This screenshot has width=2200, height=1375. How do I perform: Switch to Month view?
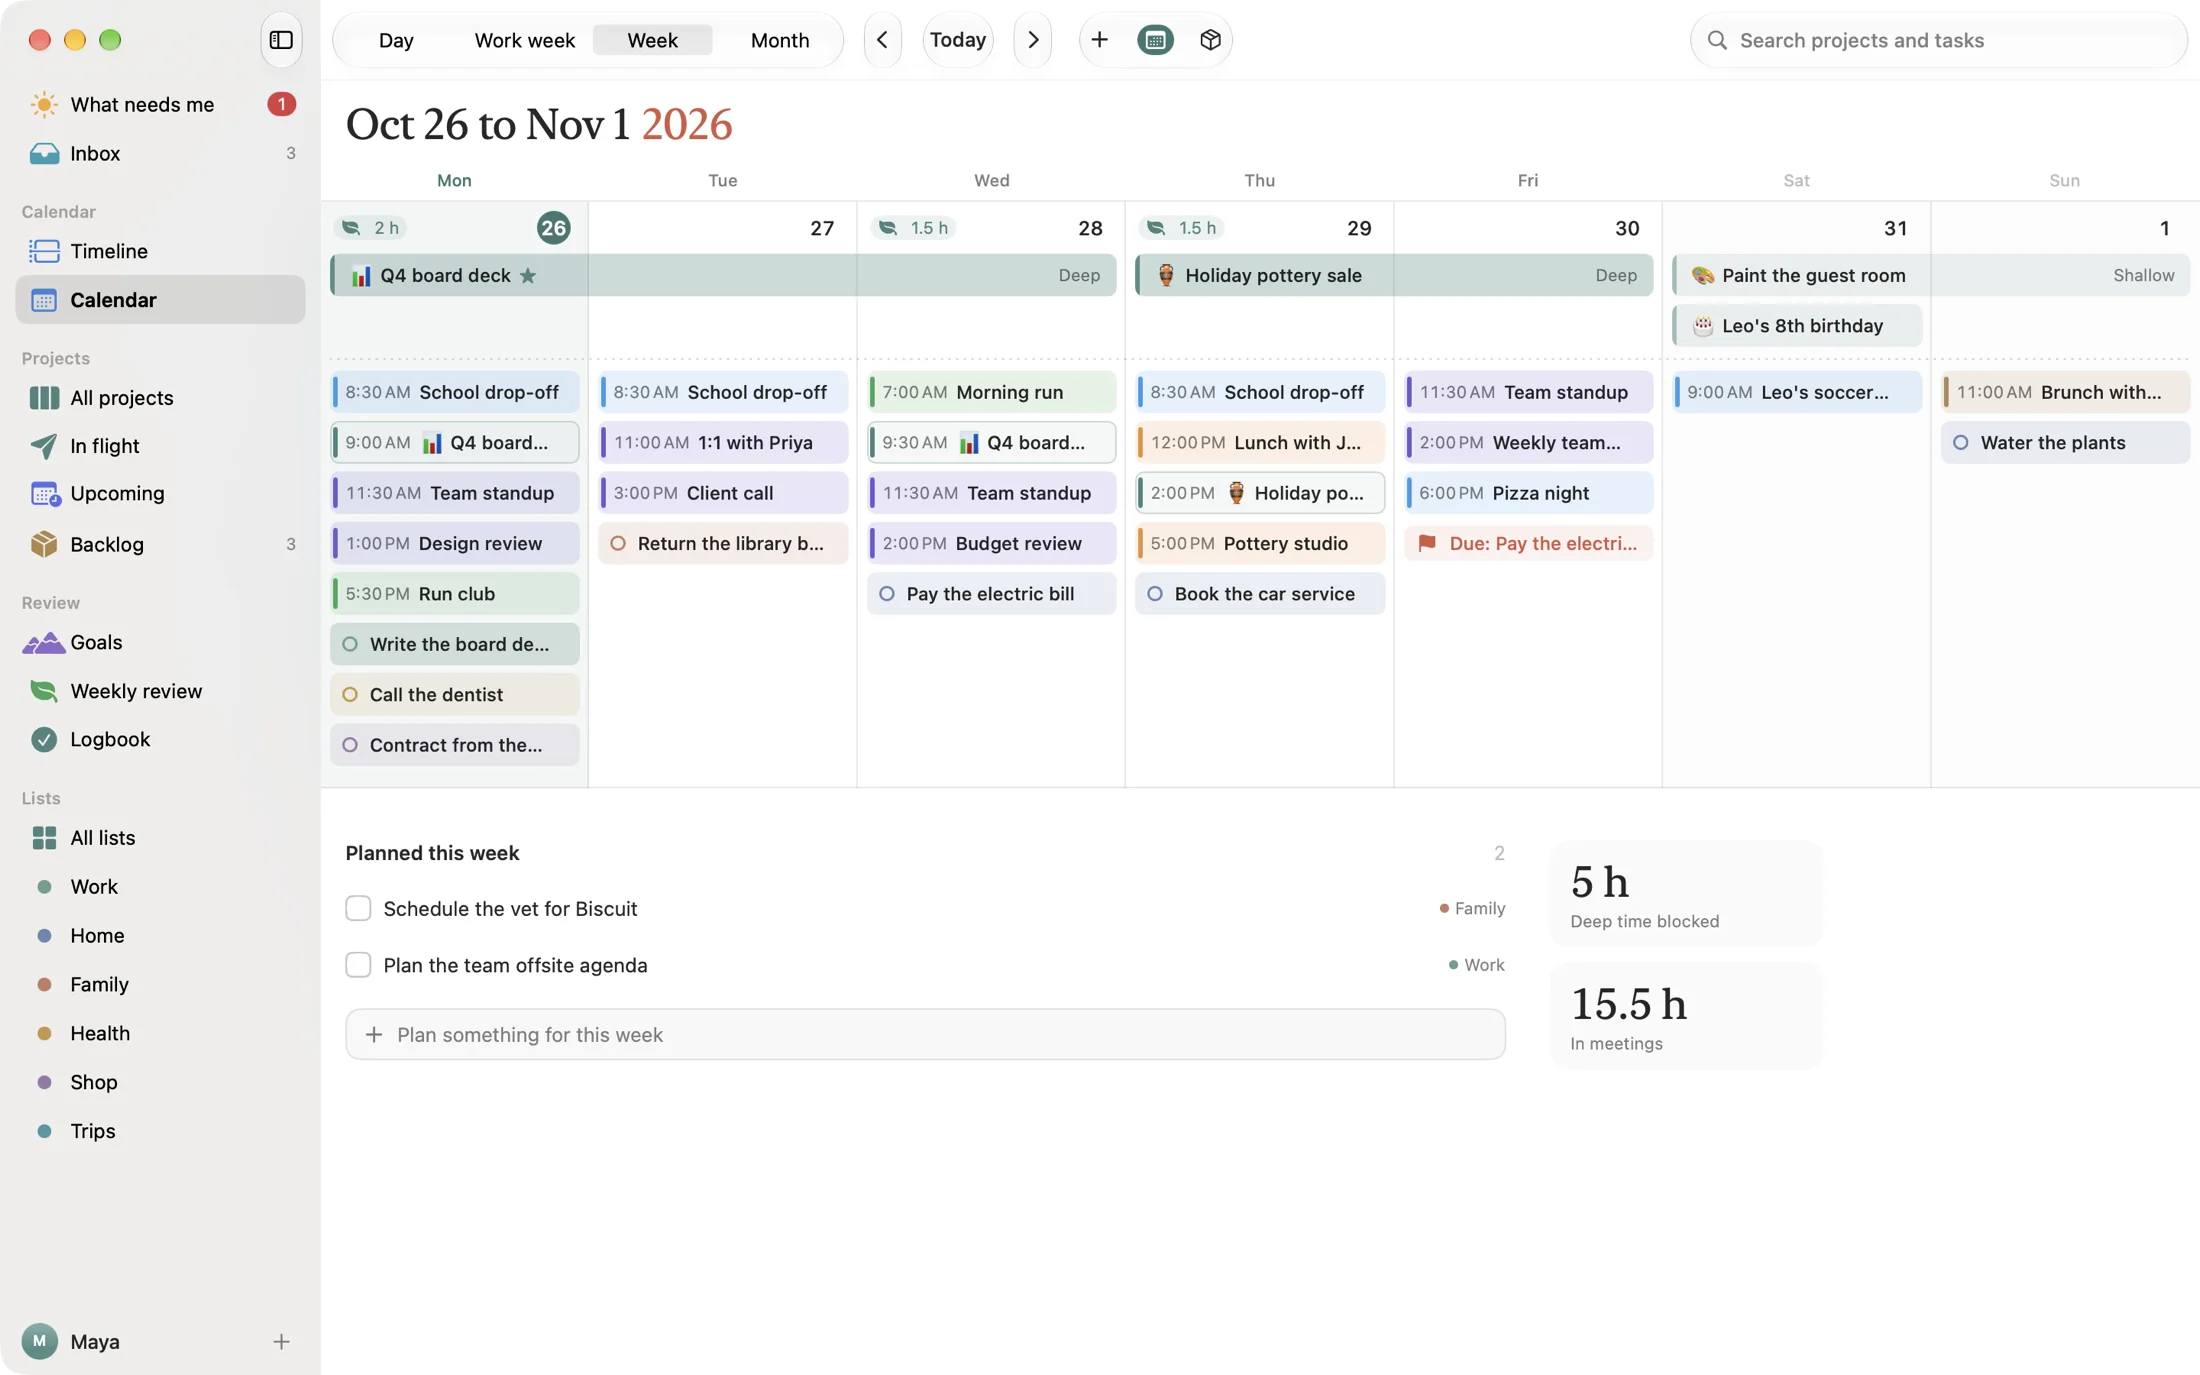(x=780, y=40)
